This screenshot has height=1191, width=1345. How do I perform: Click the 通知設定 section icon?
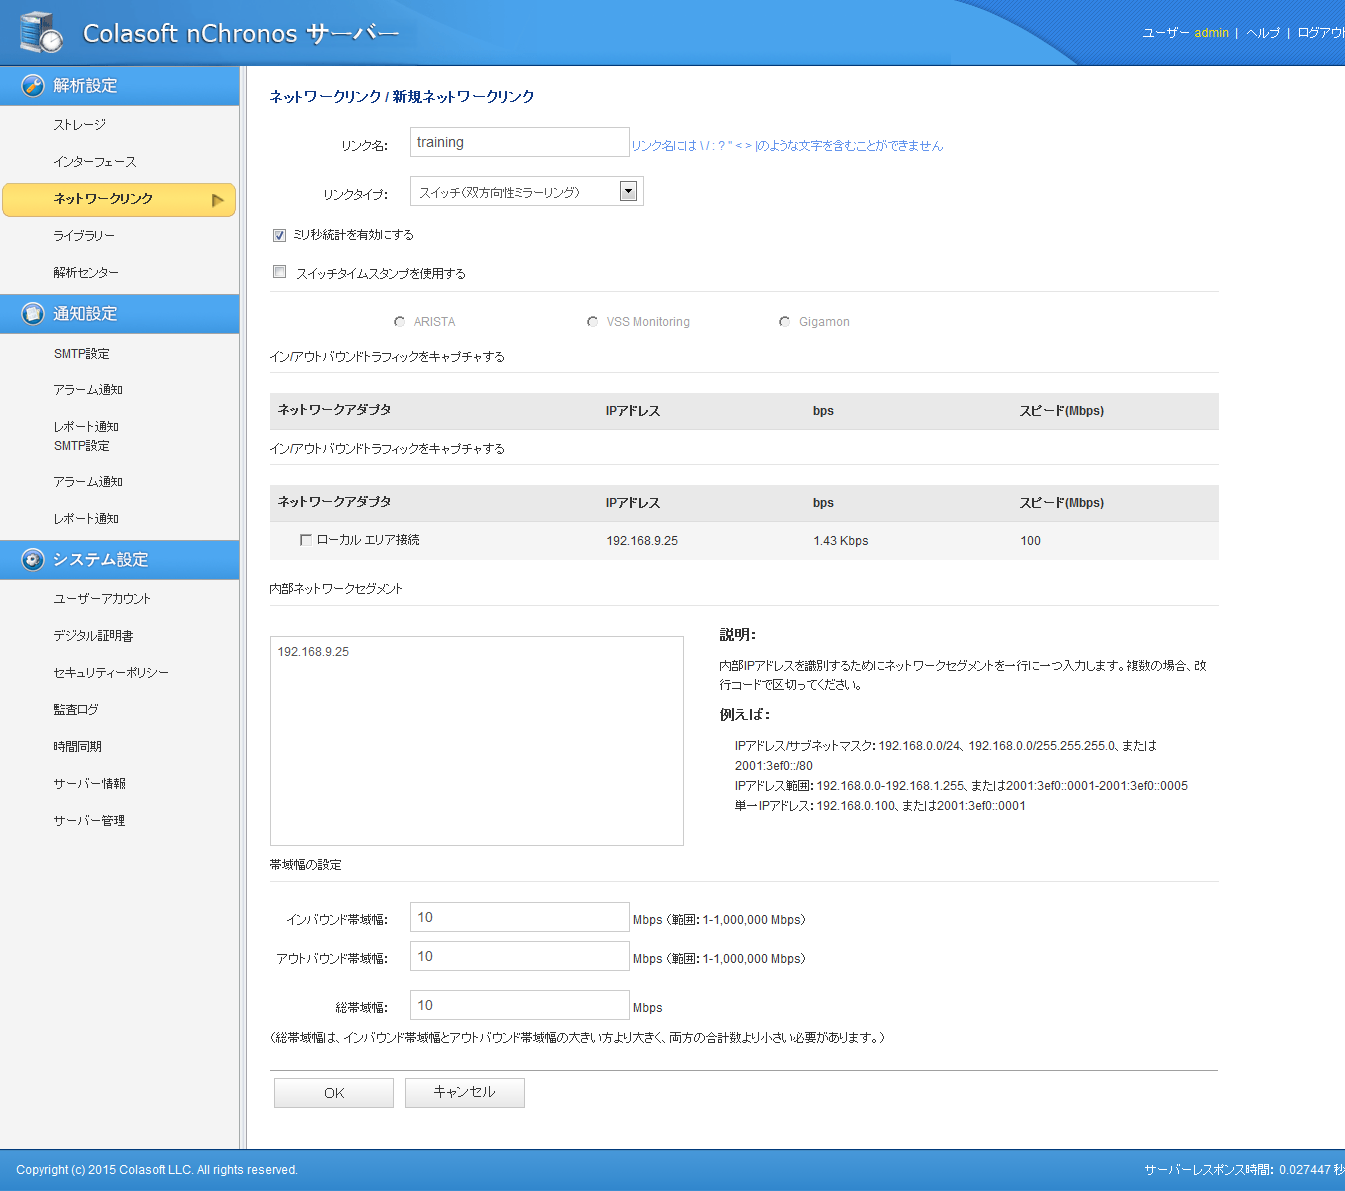[33, 314]
